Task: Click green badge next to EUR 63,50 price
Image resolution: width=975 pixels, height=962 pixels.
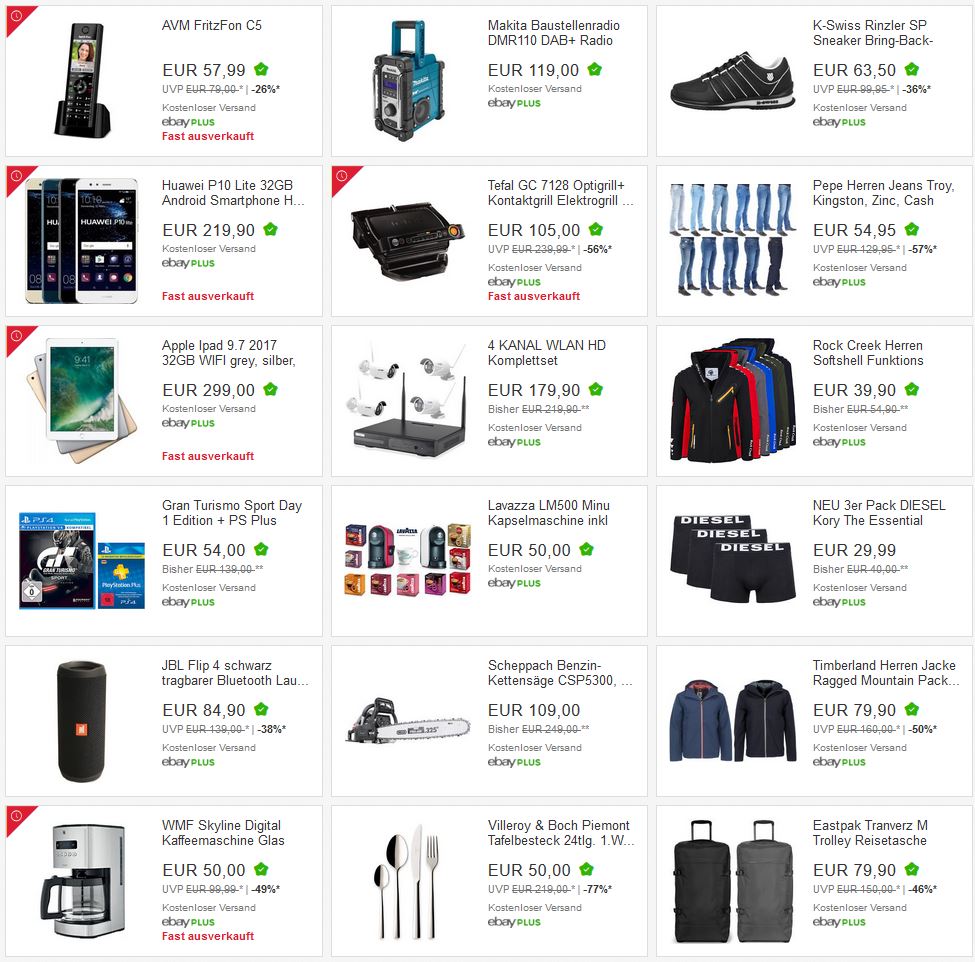Action: coord(912,70)
